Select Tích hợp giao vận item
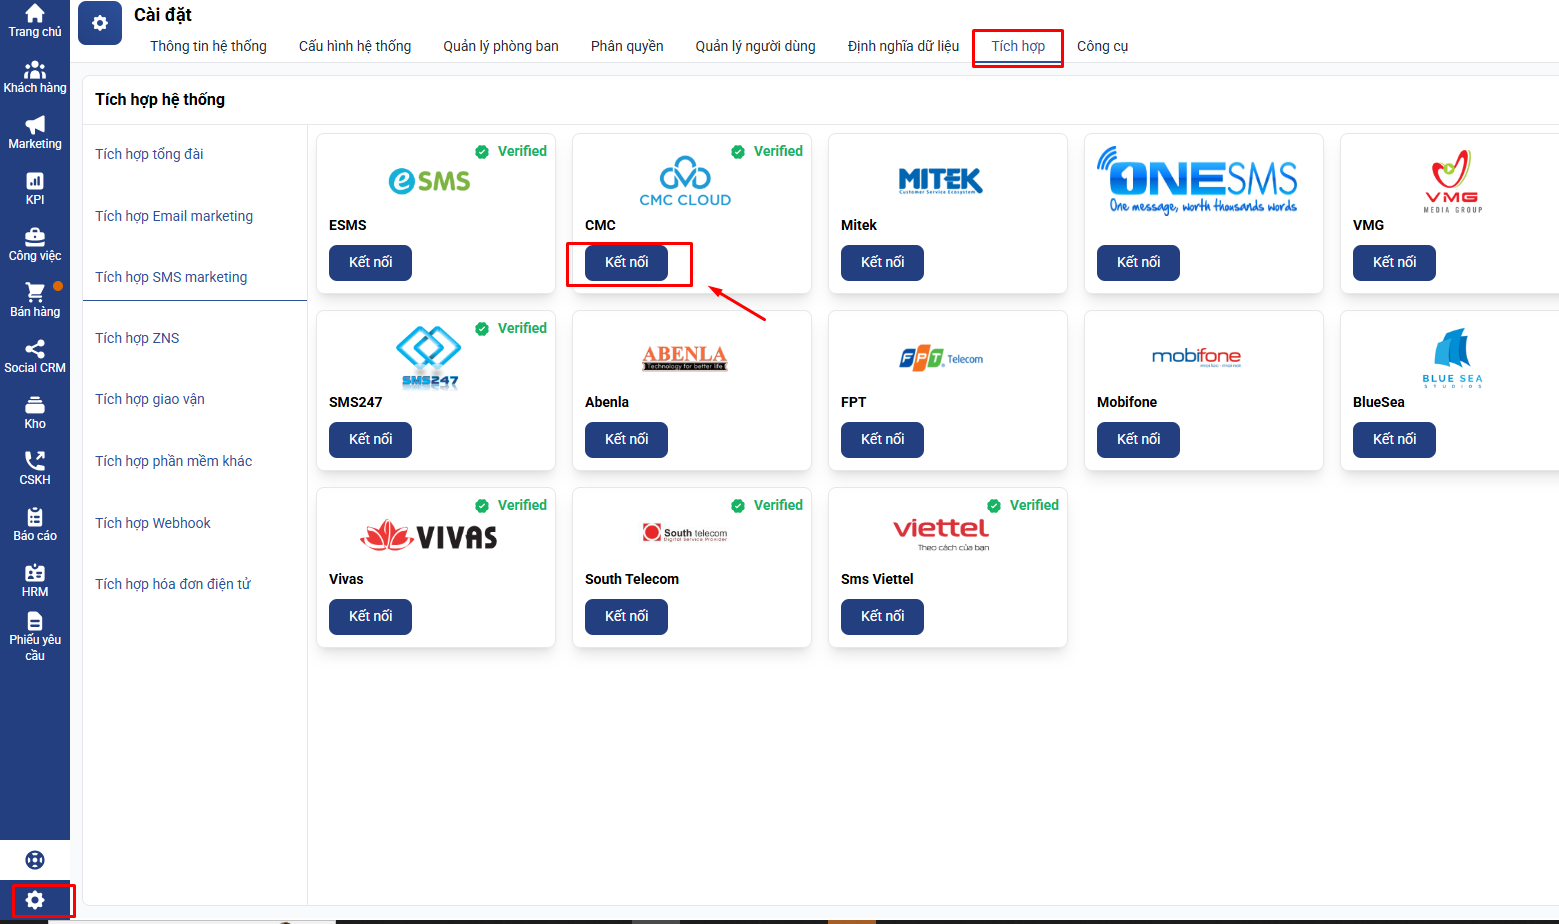Viewport: 1559px width, 924px height. (150, 399)
